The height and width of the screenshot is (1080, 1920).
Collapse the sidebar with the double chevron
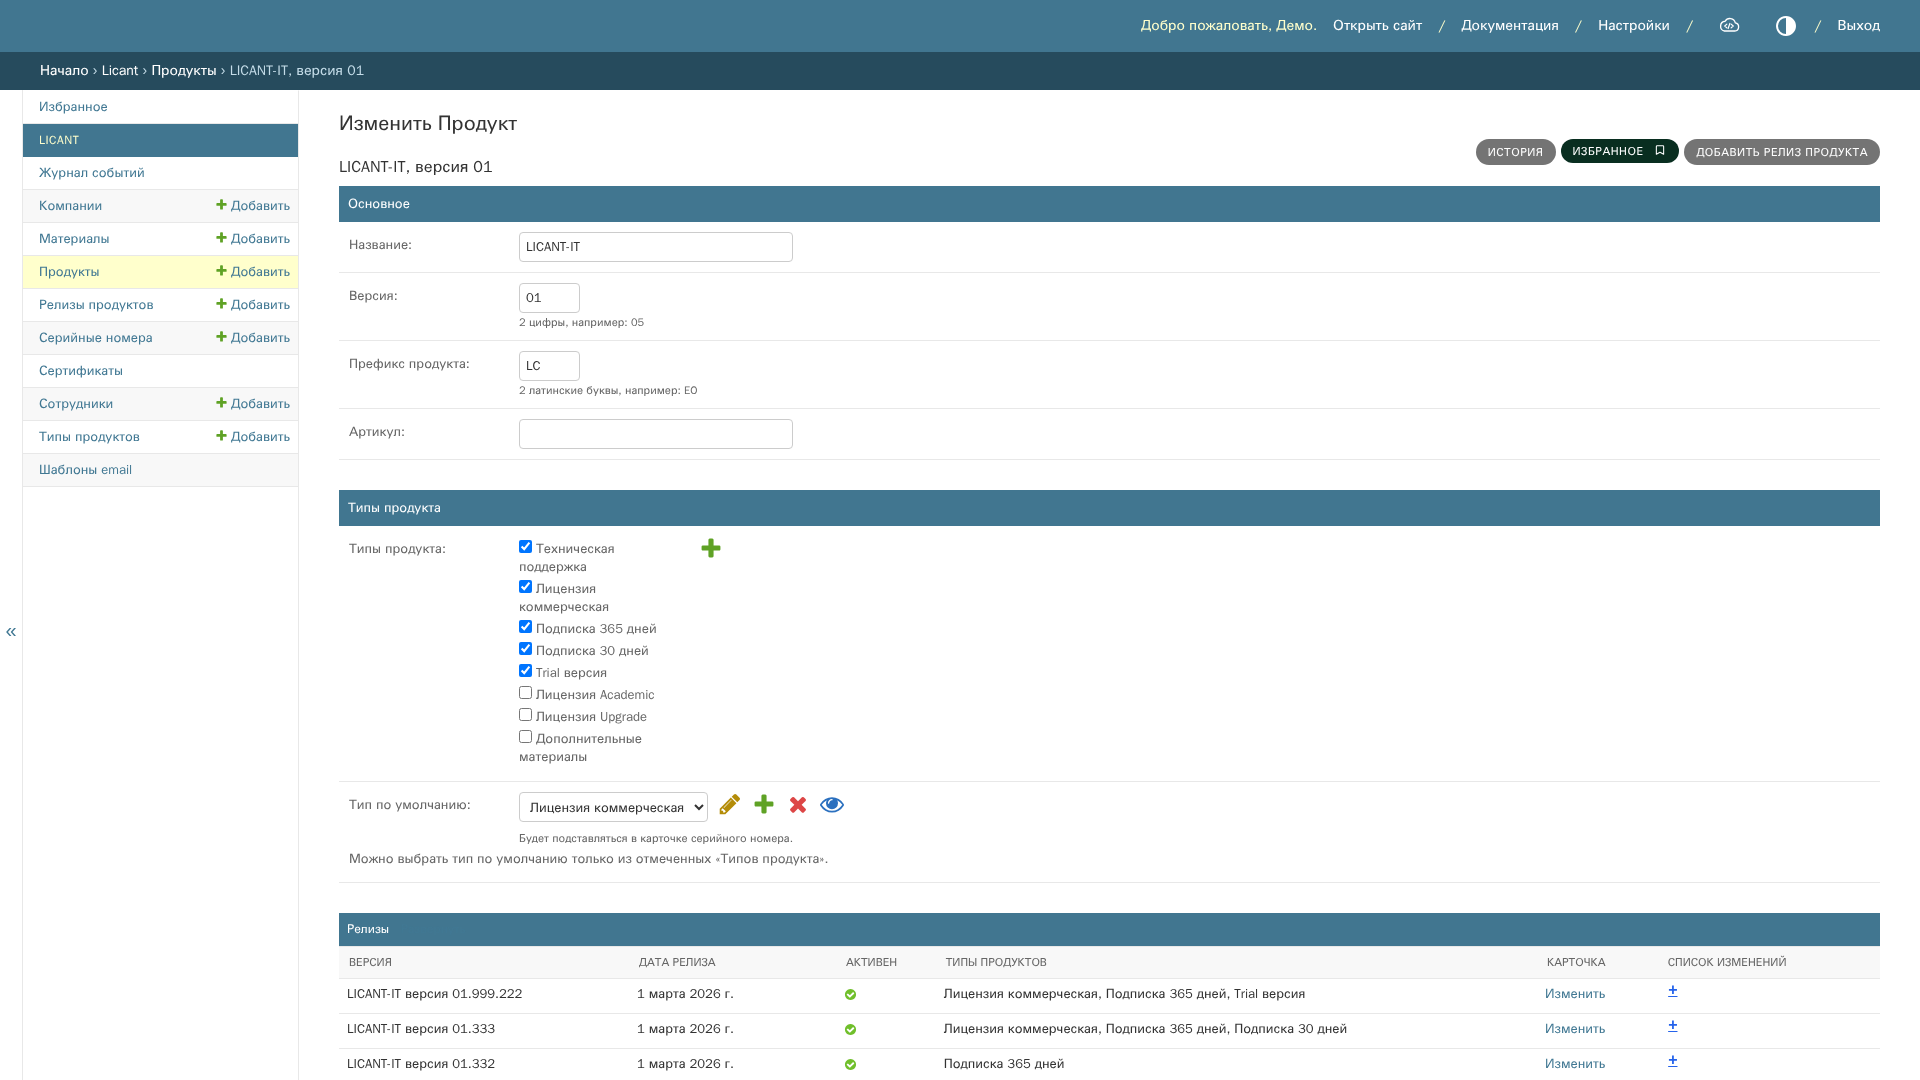pyautogui.click(x=11, y=631)
